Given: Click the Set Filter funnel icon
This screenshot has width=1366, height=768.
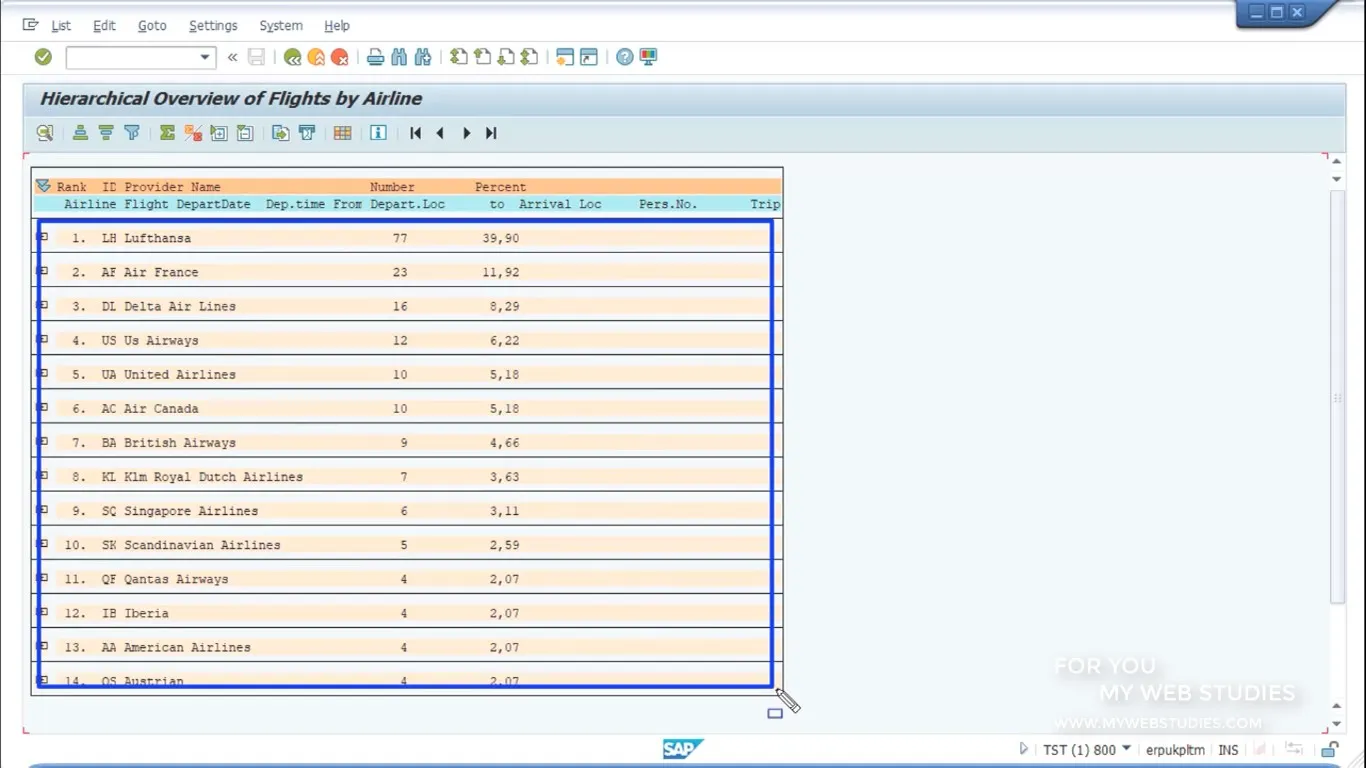Looking at the screenshot, I should point(132,133).
